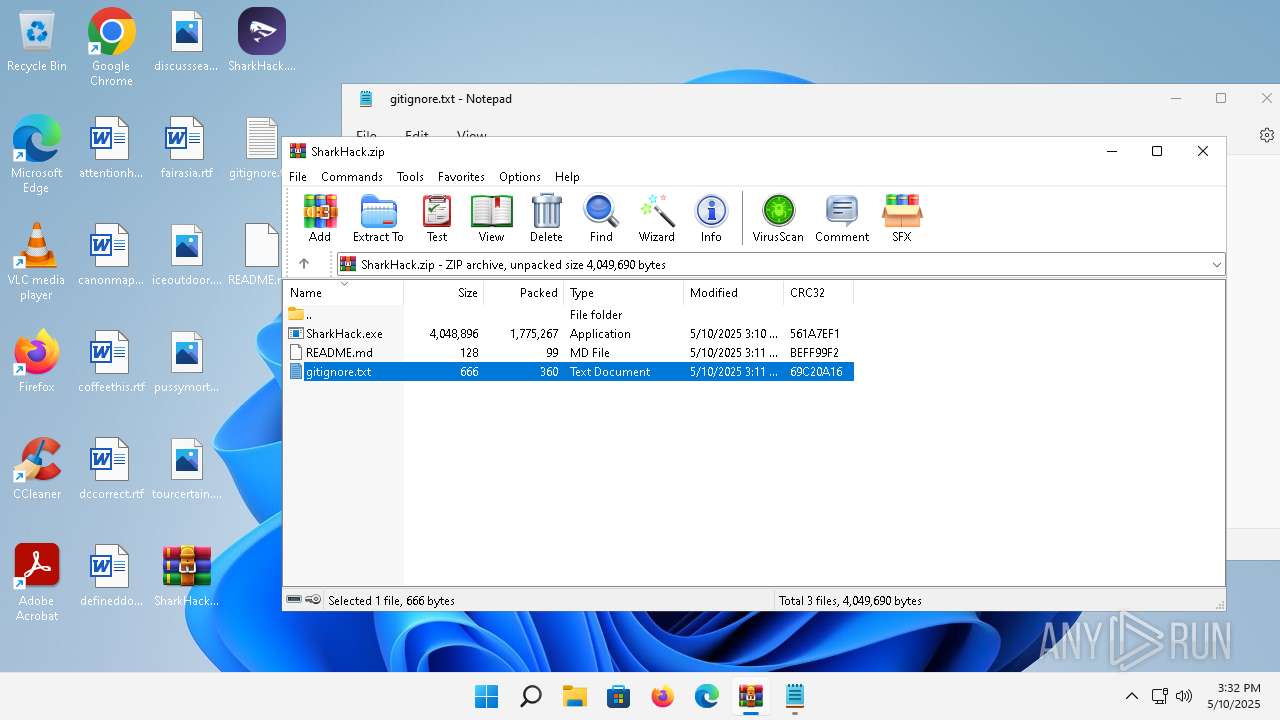Switch to WinRAR in taskbar
Image resolution: width=1280 pixels, height=720 pixels.
[x=751, y=696]
